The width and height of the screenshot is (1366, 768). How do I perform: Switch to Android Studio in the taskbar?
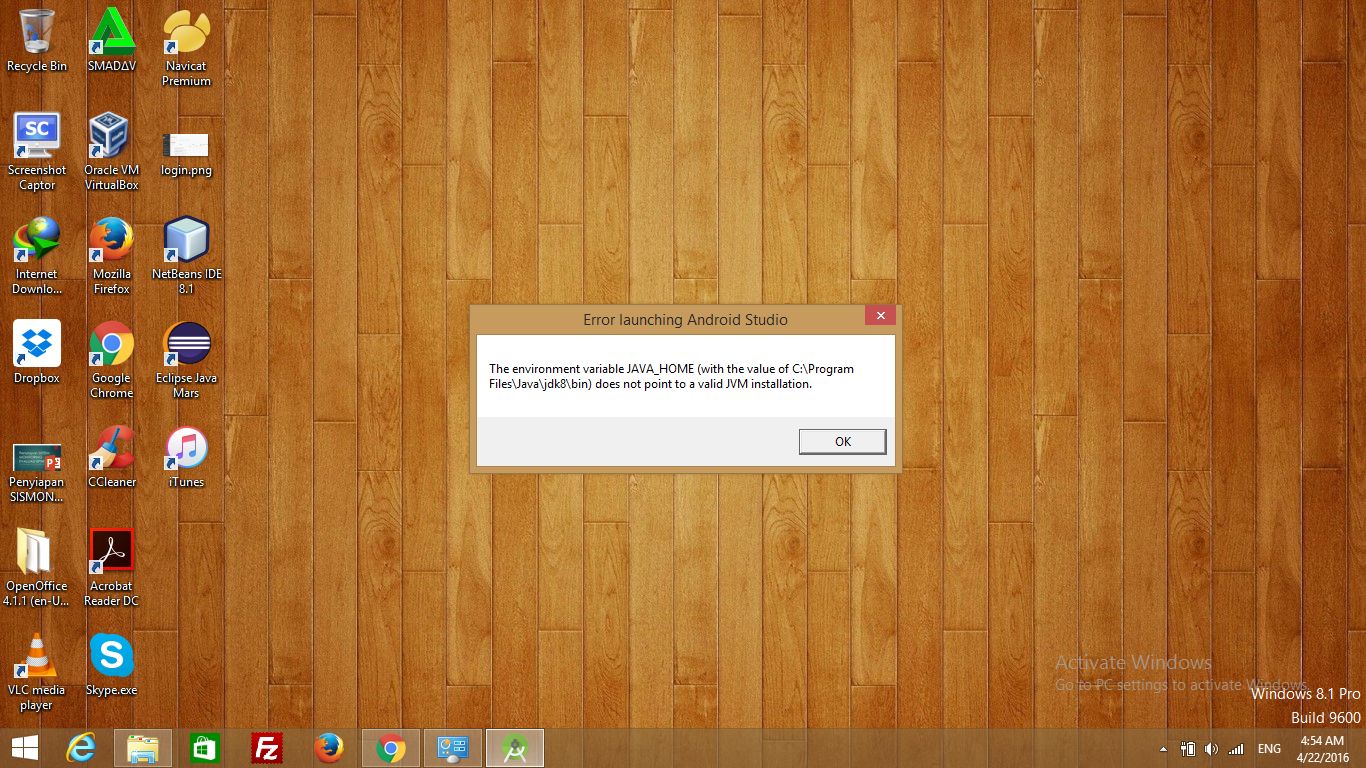pos(515,748)
